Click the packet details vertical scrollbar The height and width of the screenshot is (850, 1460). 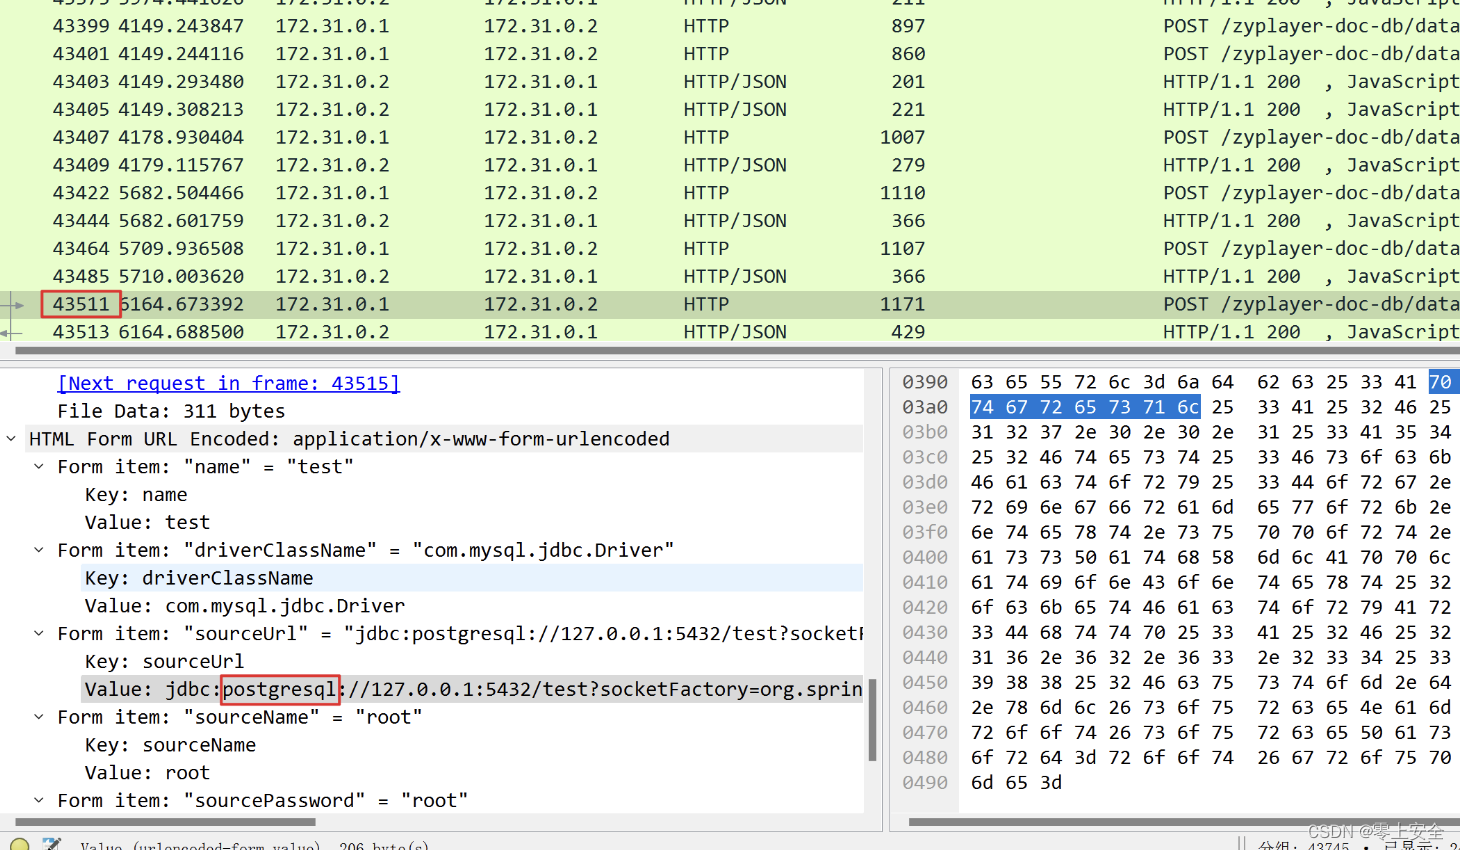872,720
